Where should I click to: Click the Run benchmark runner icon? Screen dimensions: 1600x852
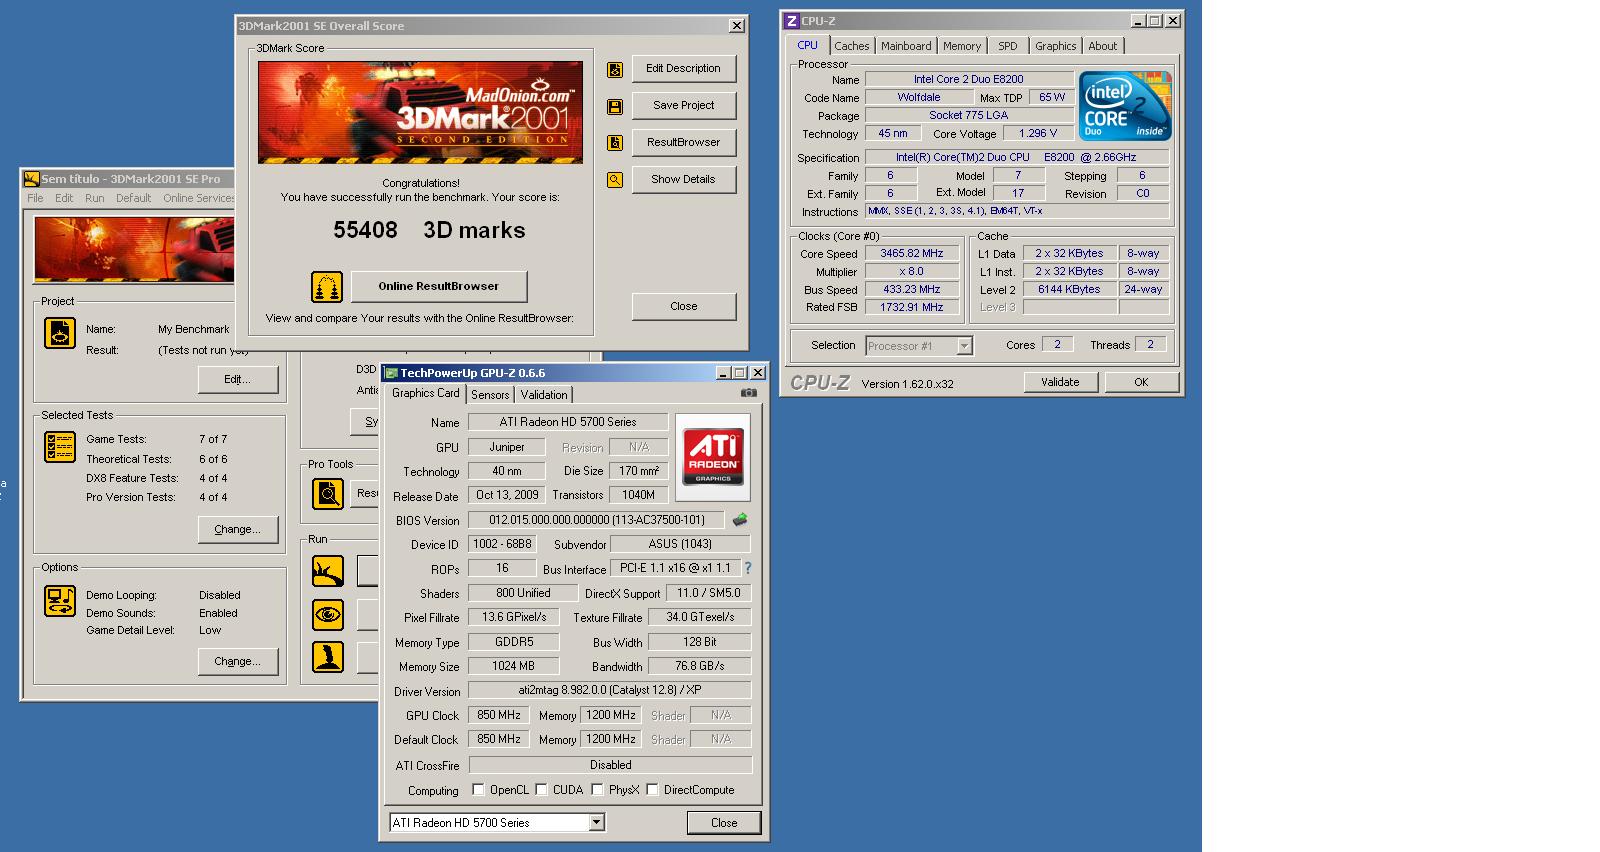point(328,571)
